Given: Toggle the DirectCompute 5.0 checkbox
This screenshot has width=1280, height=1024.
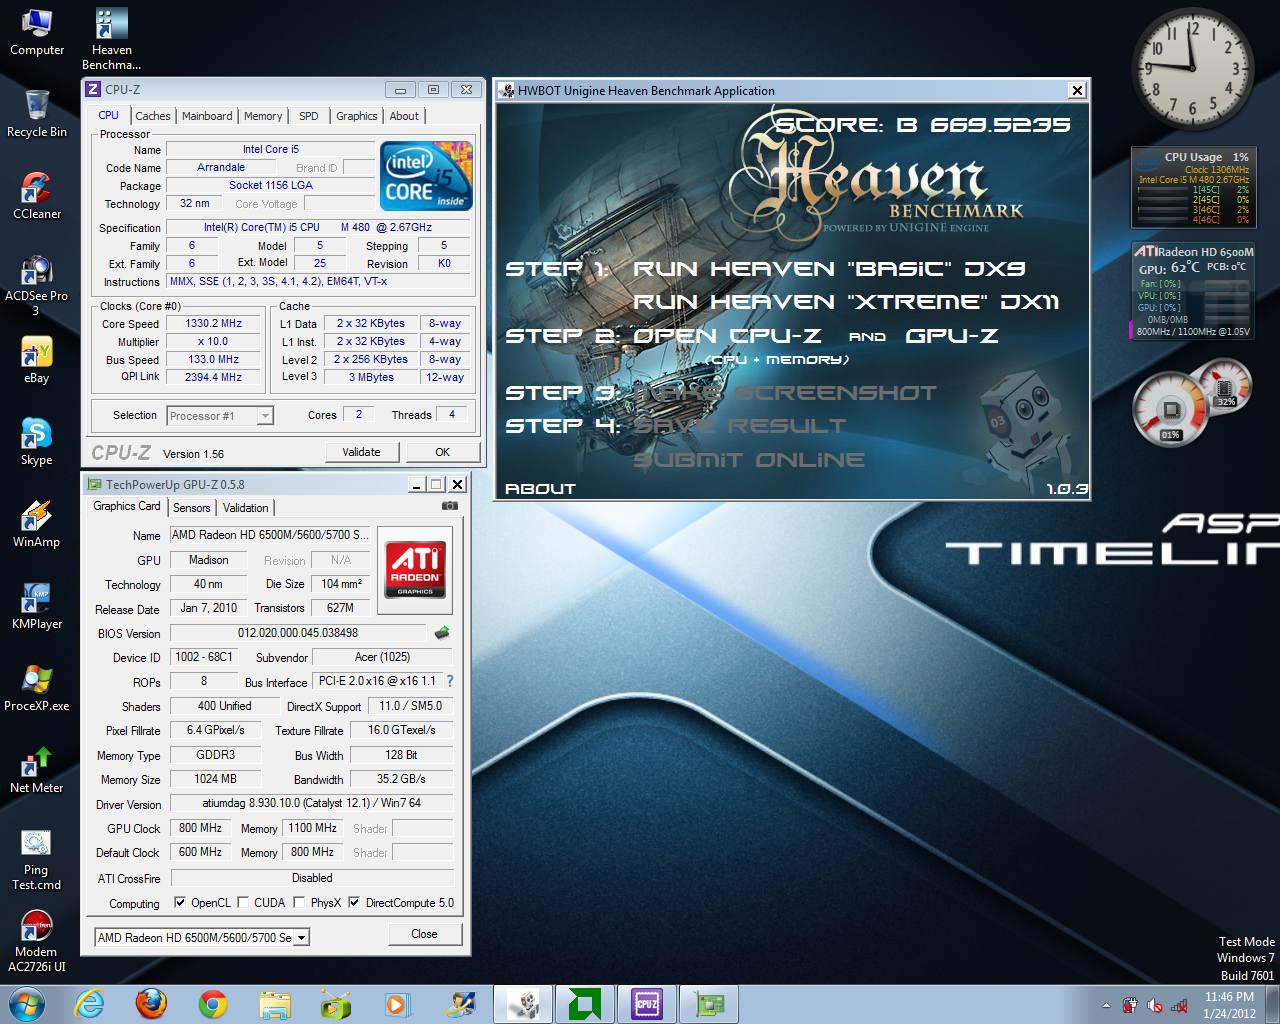Looking at the screenshot, I should pyautogui.click(x=353, y=902).
